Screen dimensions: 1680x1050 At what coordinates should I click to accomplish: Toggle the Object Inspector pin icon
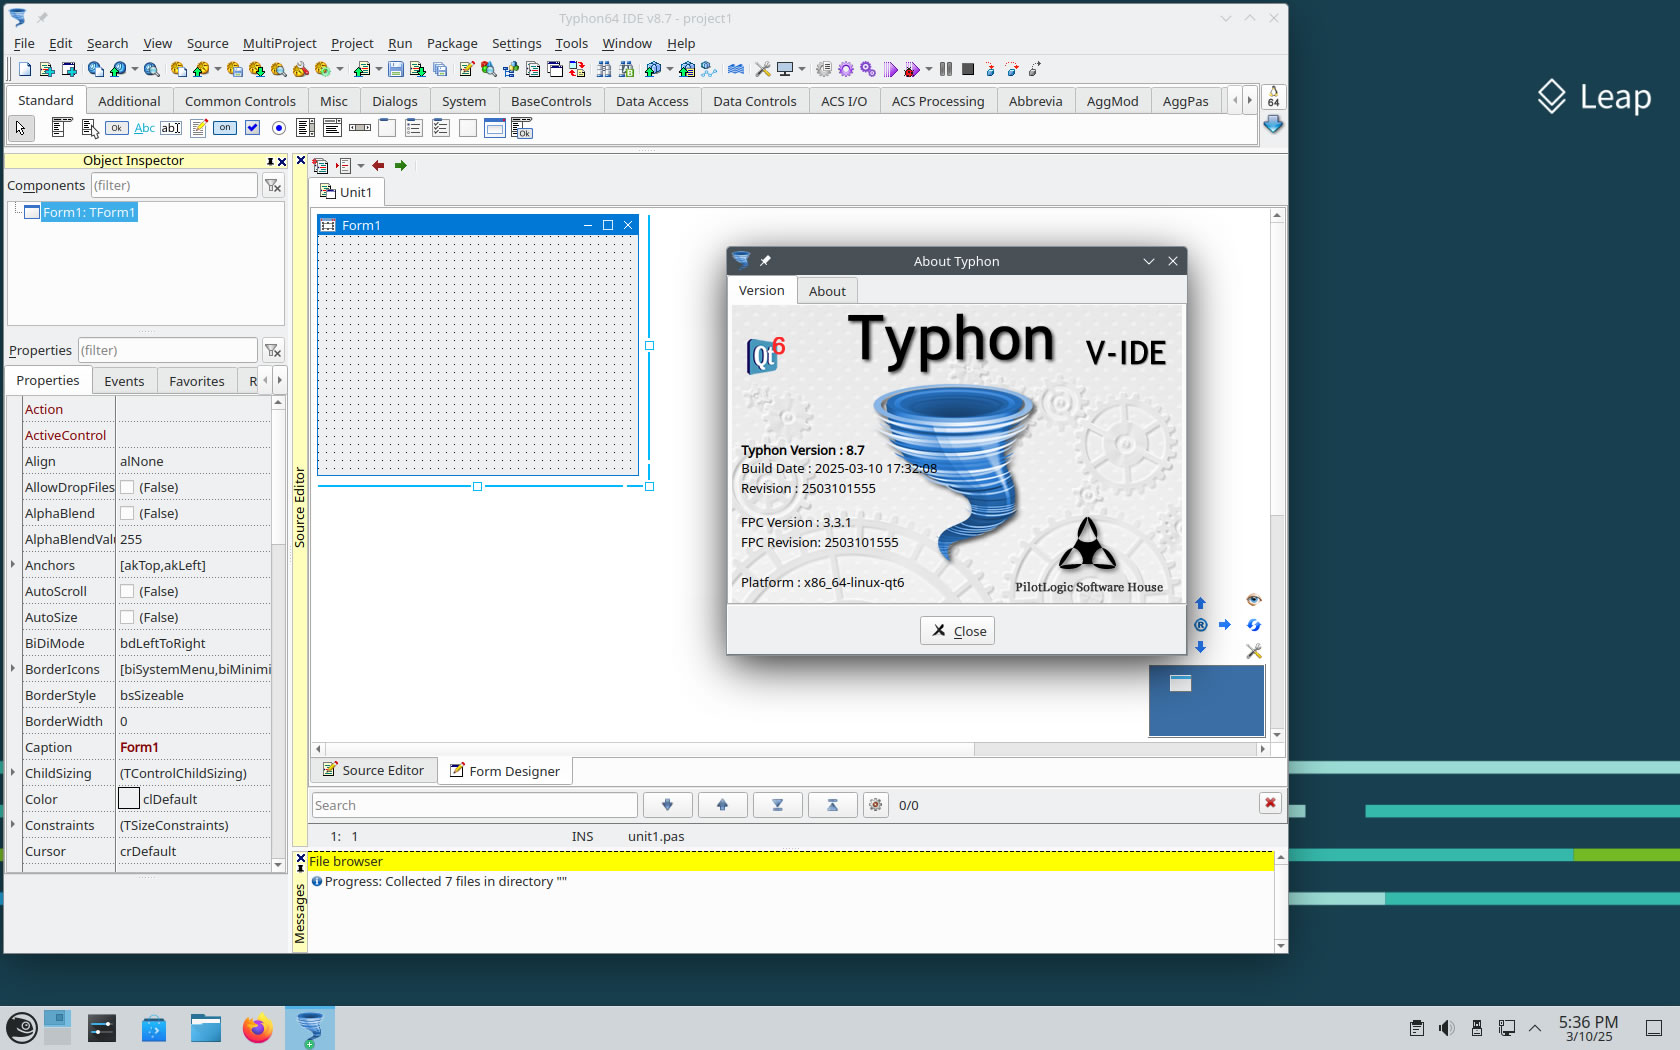tap(270, 161)
